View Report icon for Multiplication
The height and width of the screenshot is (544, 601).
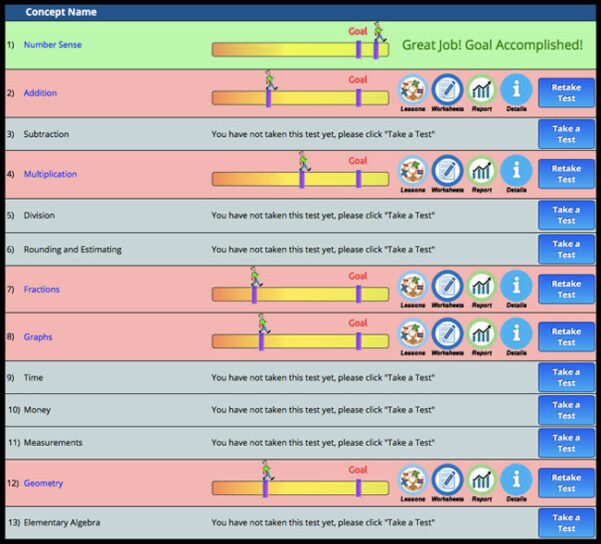[482, 171]
